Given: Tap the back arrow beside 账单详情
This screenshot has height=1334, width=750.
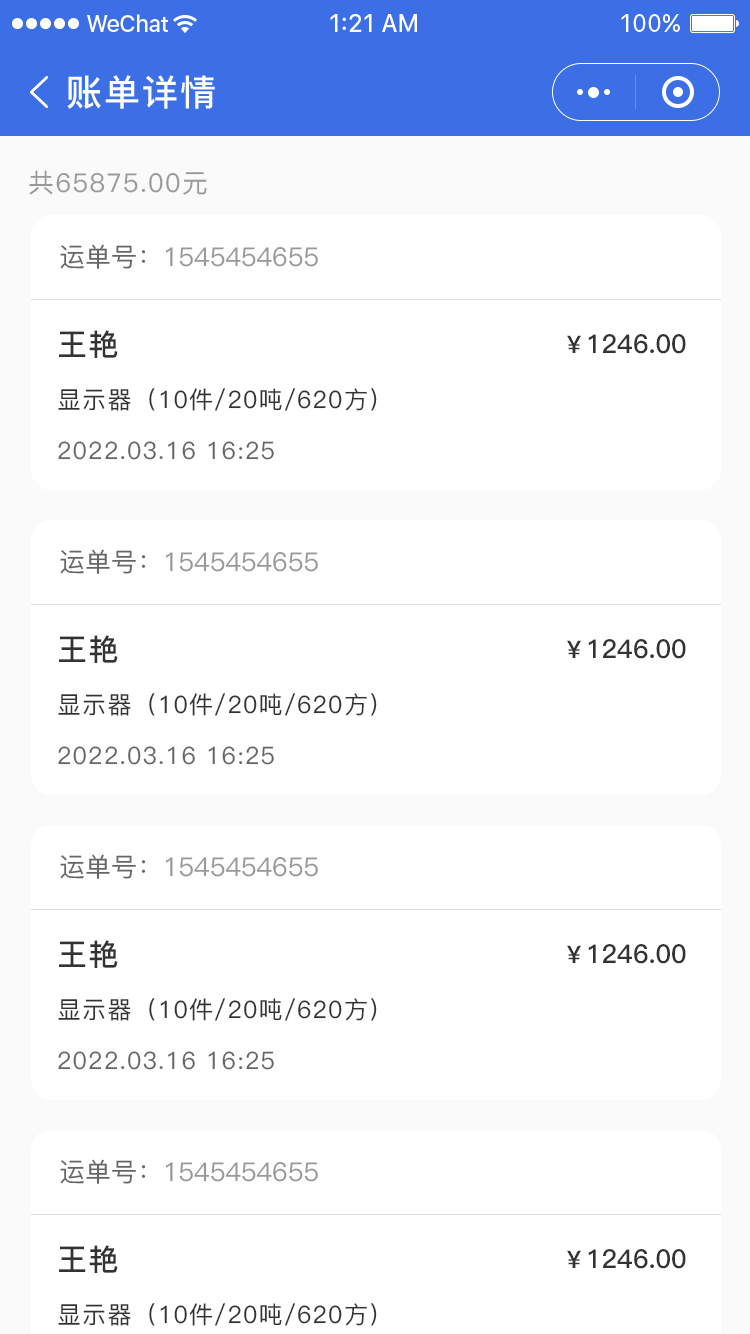Looking at the screenshot, I should (x=39, y=93).
